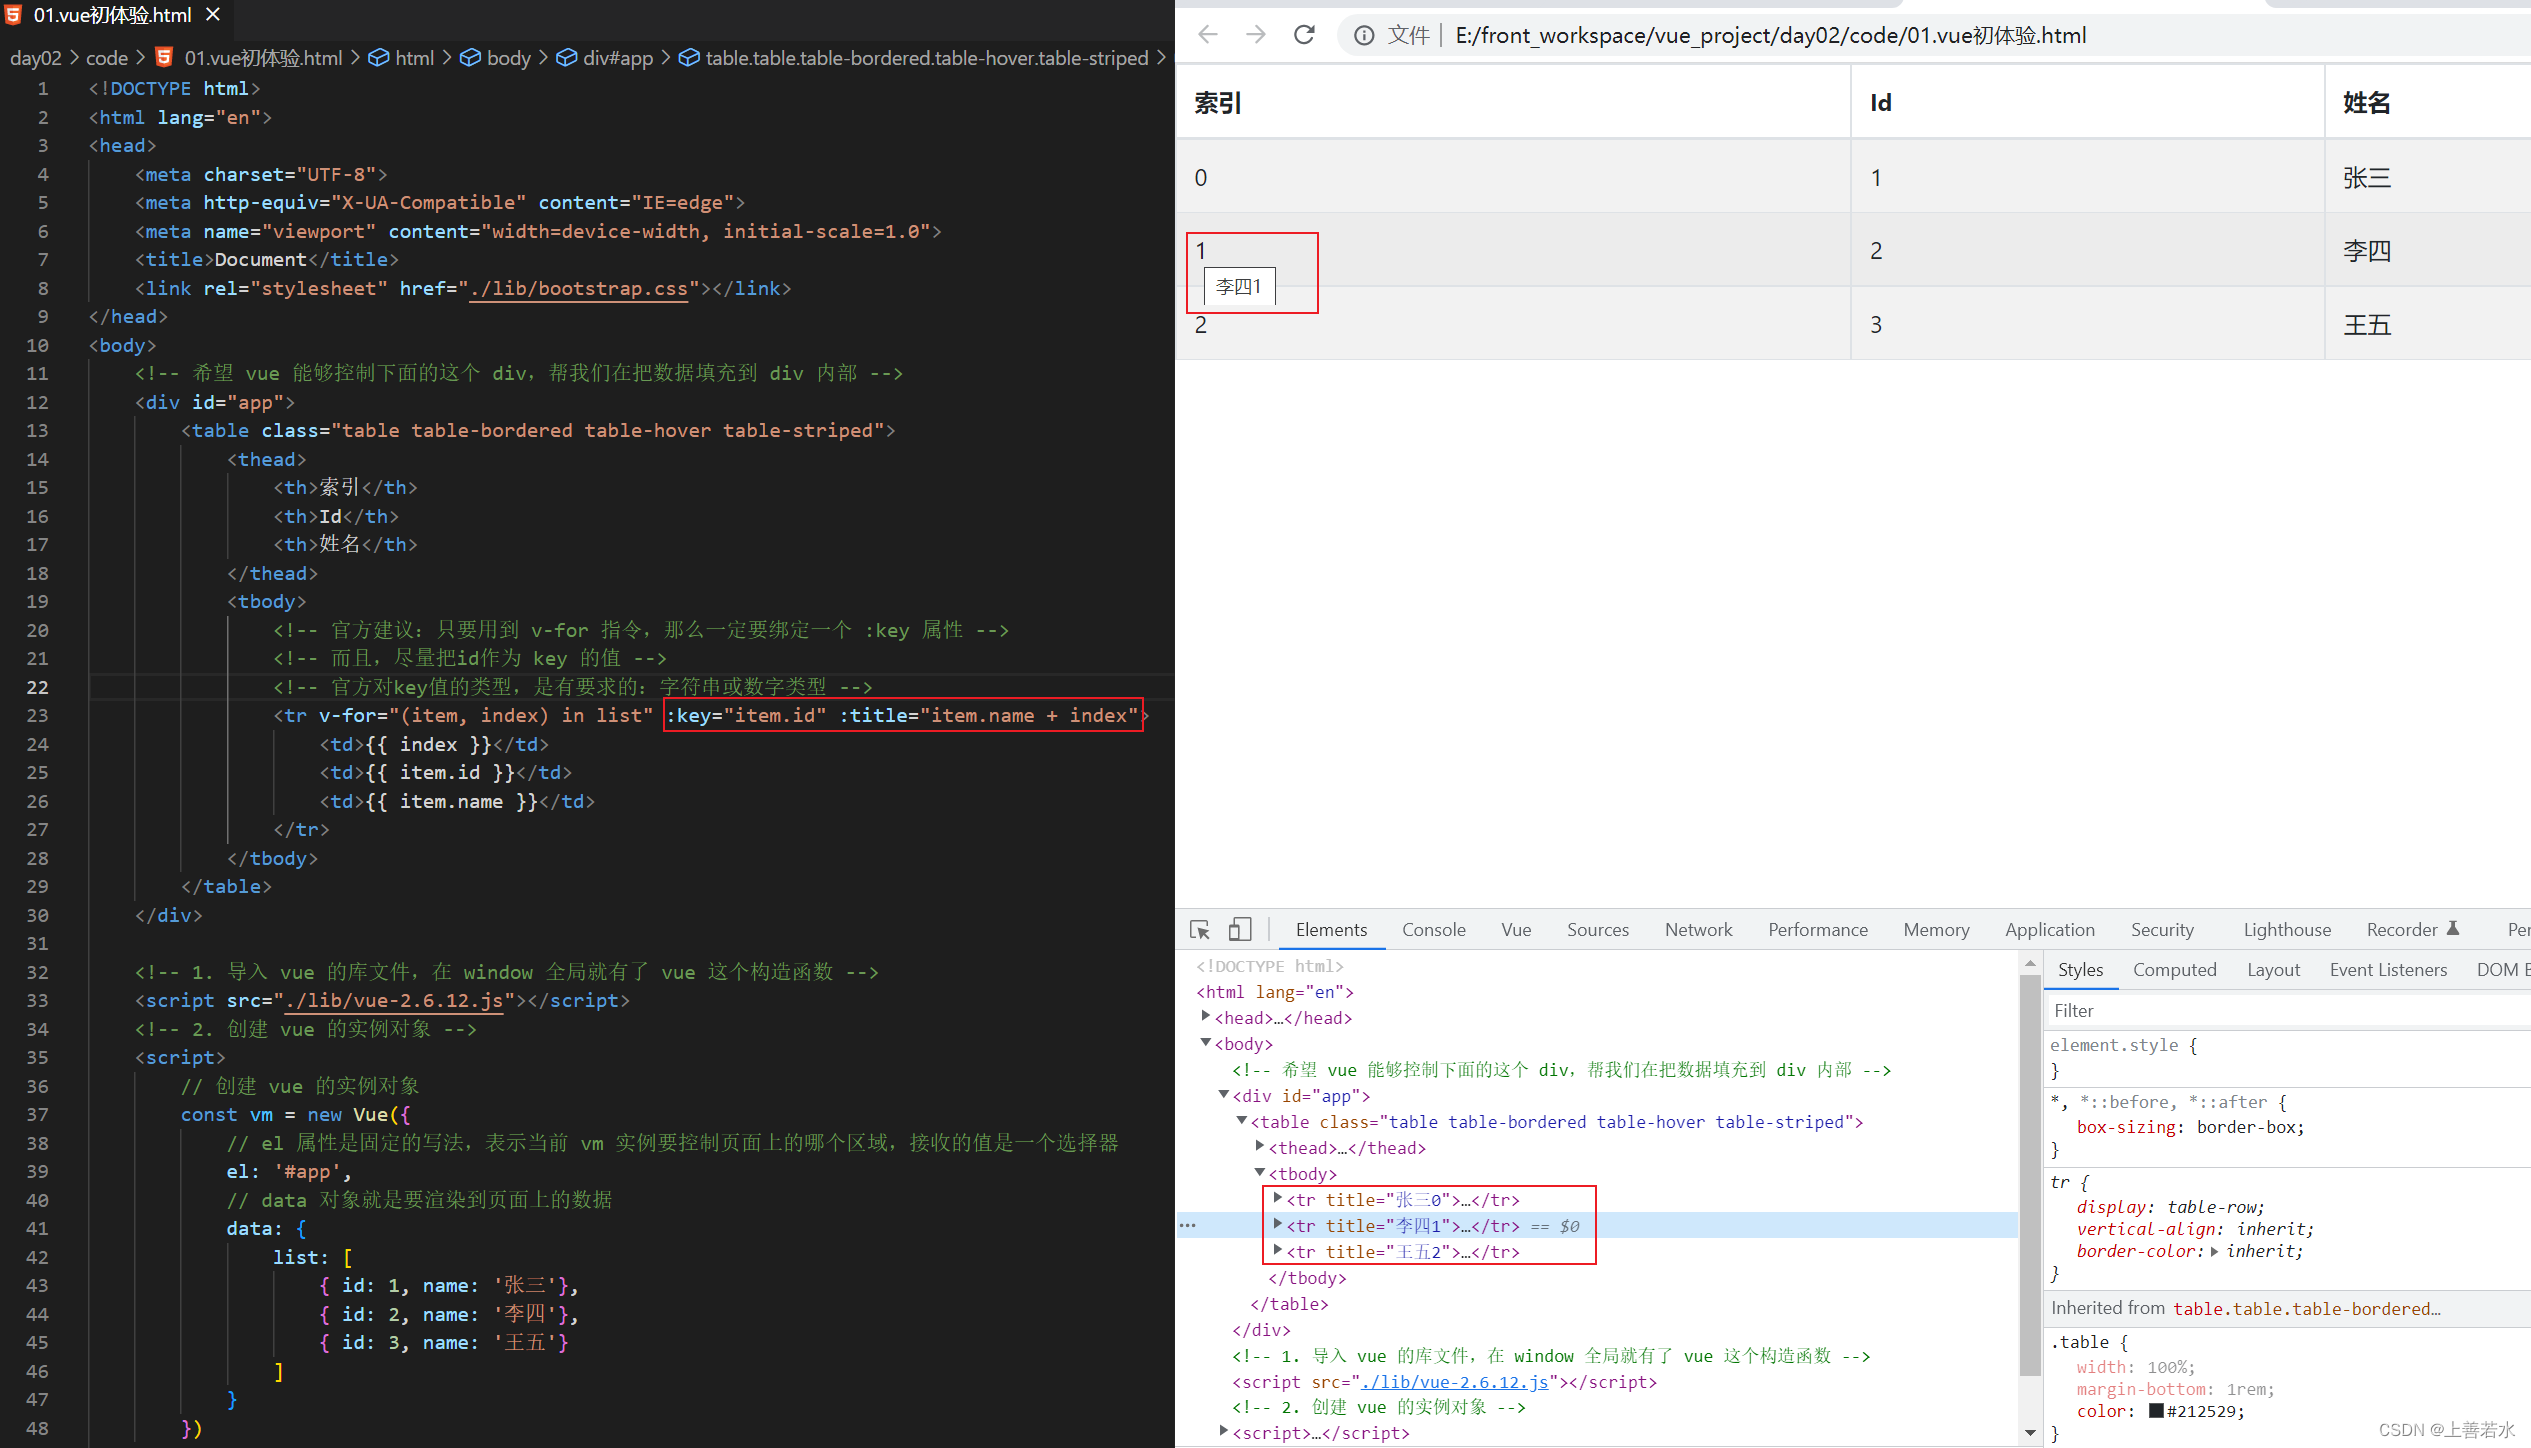The image size is (2531, 1448).
Task: Open the Performance tab
Action: click(1817, 930)
